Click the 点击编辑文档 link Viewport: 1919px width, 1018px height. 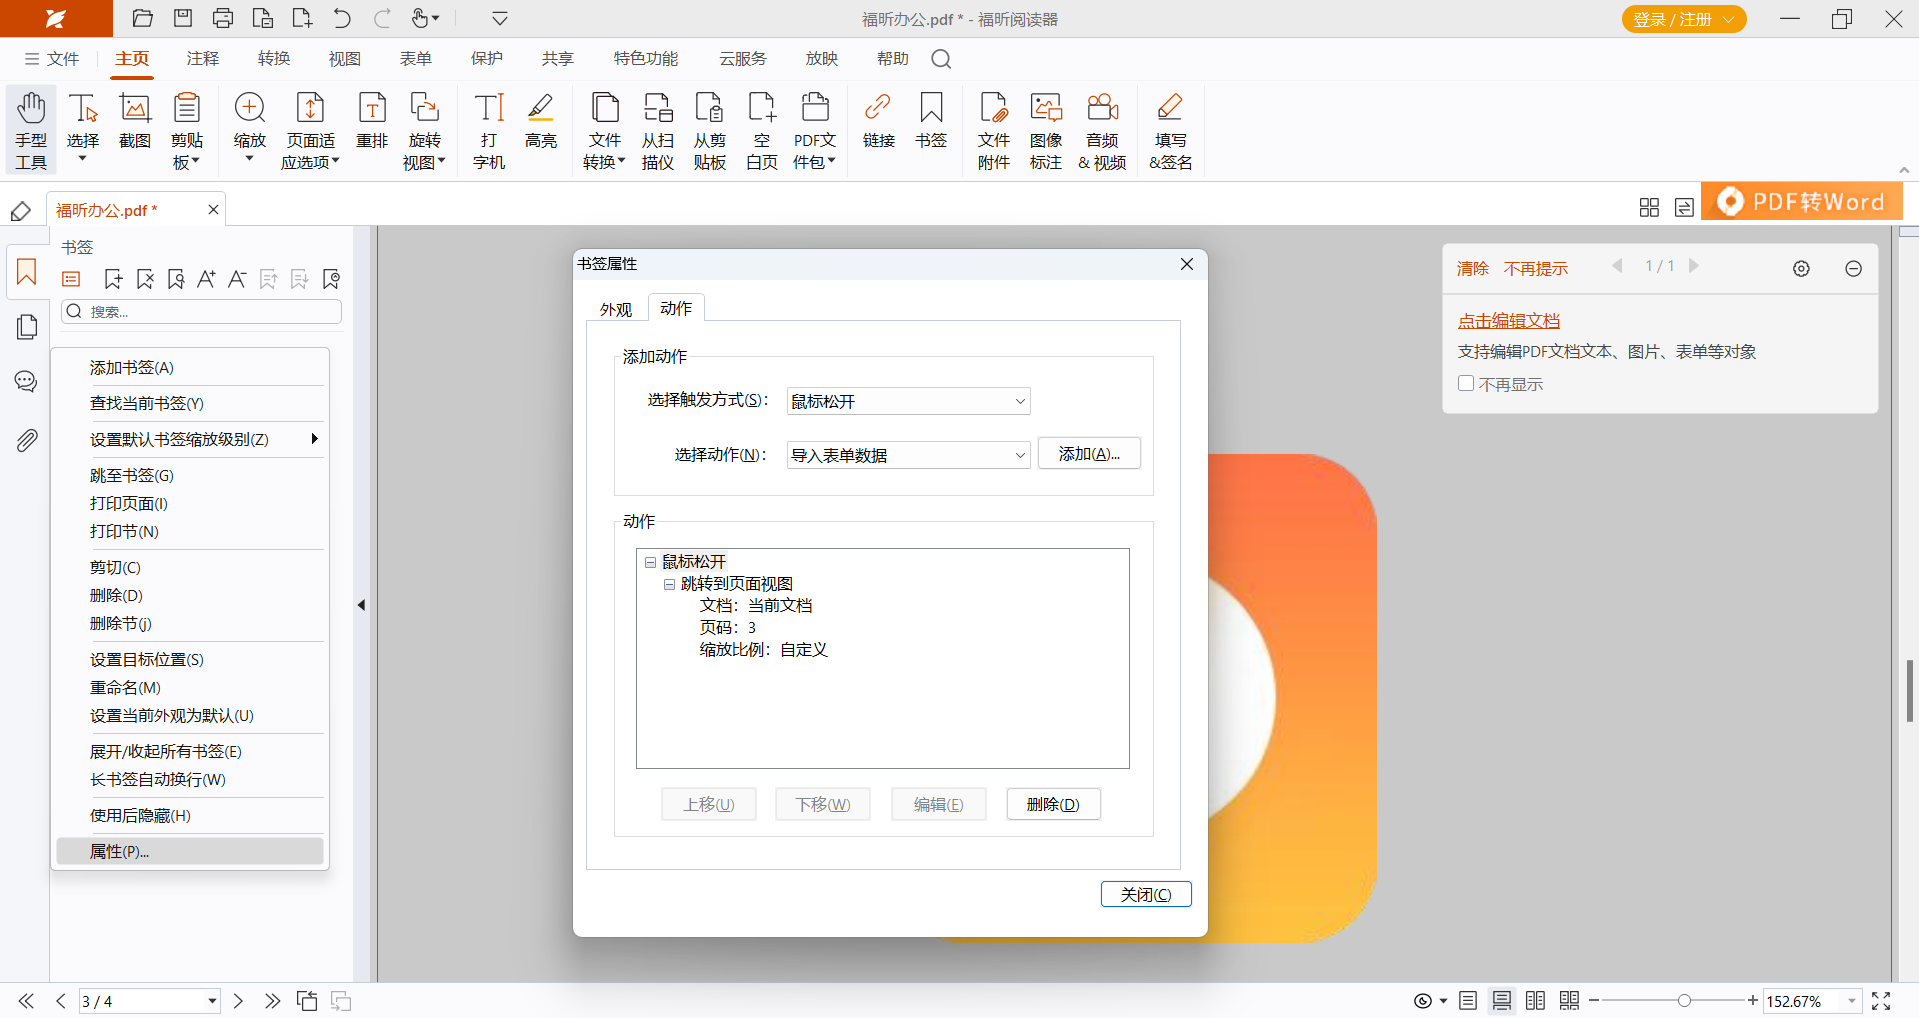pyautogui.click(x=1508, y=321)
